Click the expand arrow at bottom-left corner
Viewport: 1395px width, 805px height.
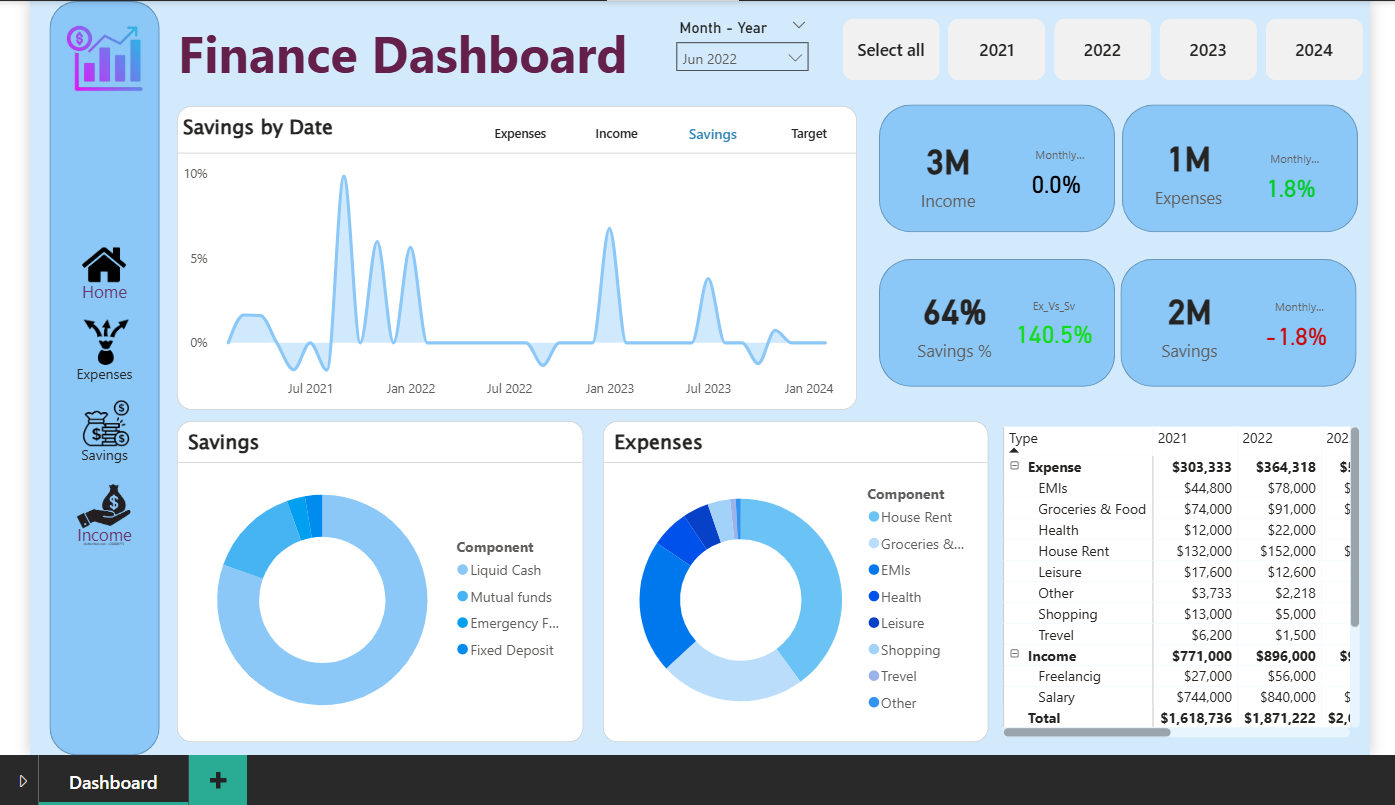click(x=21, y=780)
